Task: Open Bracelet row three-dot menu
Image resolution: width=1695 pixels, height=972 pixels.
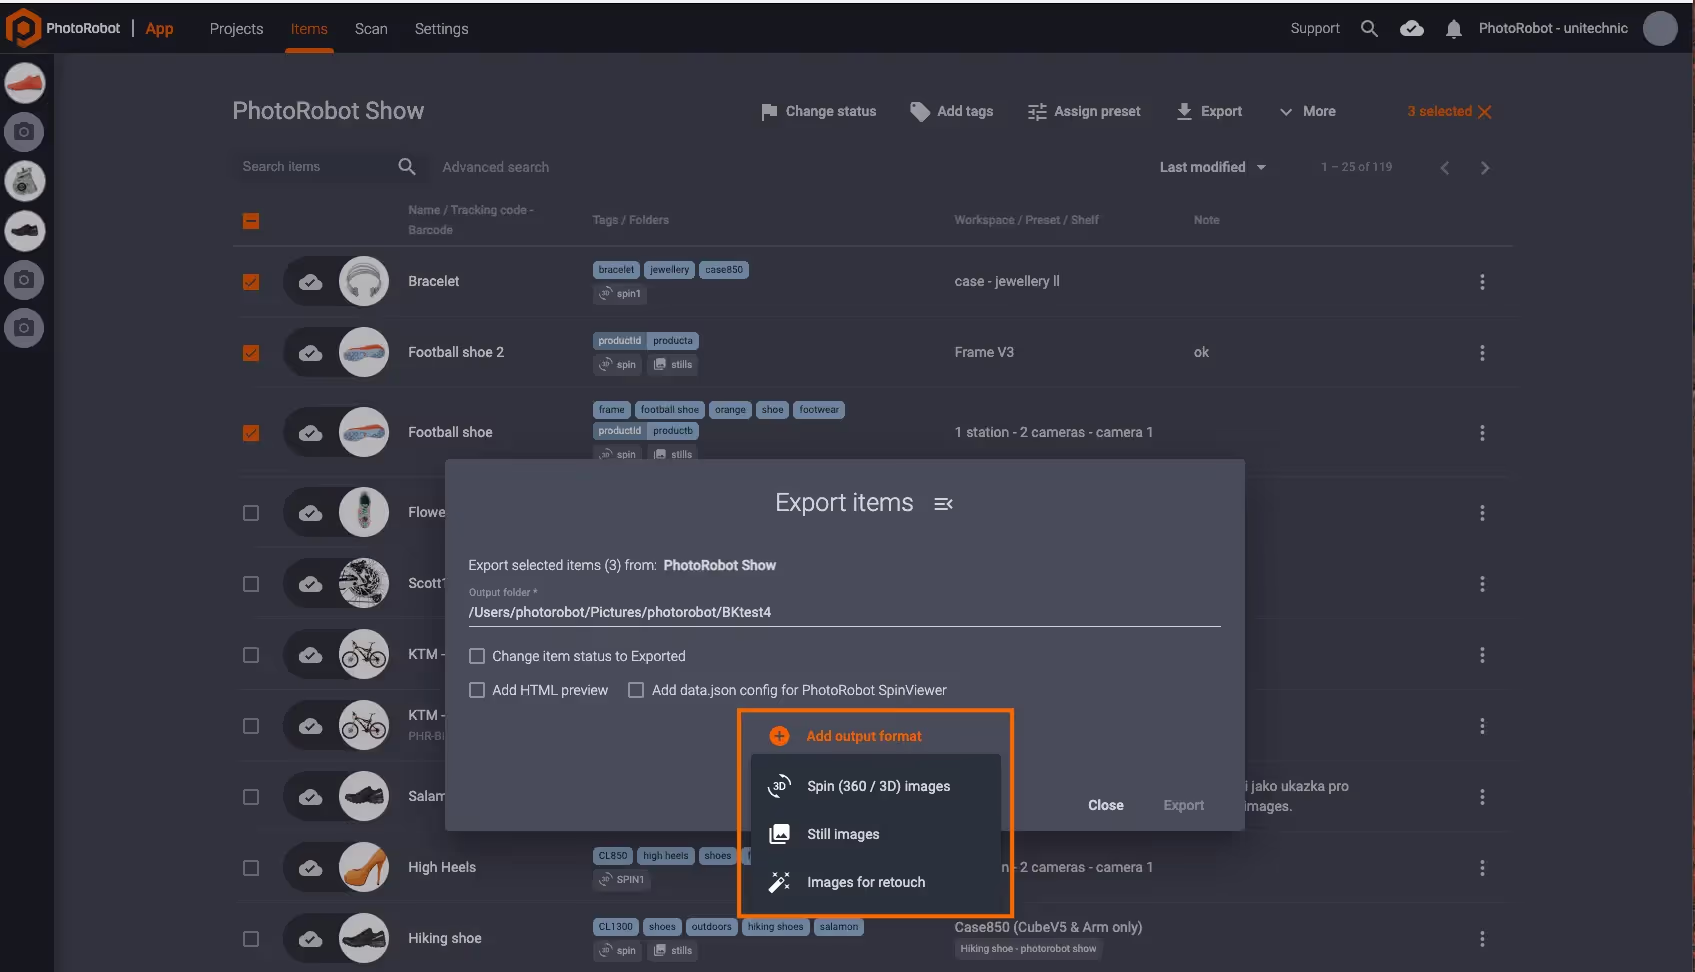Action: coord(1482,282)
